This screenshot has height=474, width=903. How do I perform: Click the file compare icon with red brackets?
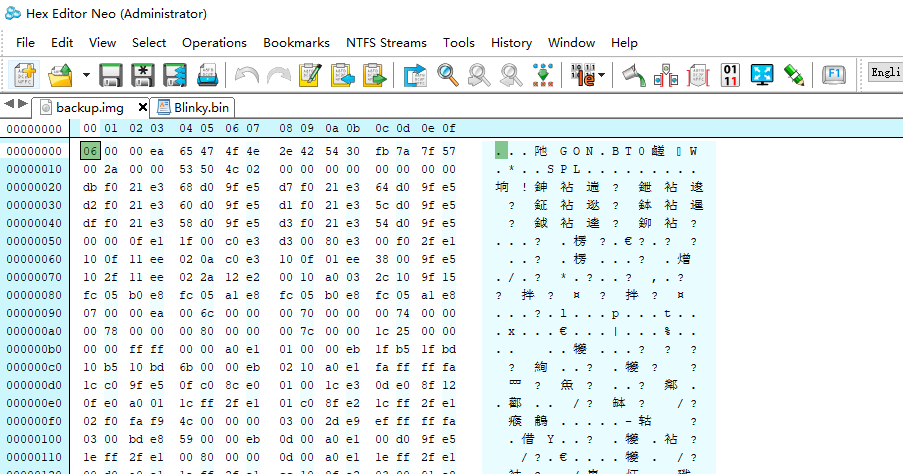point(666,75)
